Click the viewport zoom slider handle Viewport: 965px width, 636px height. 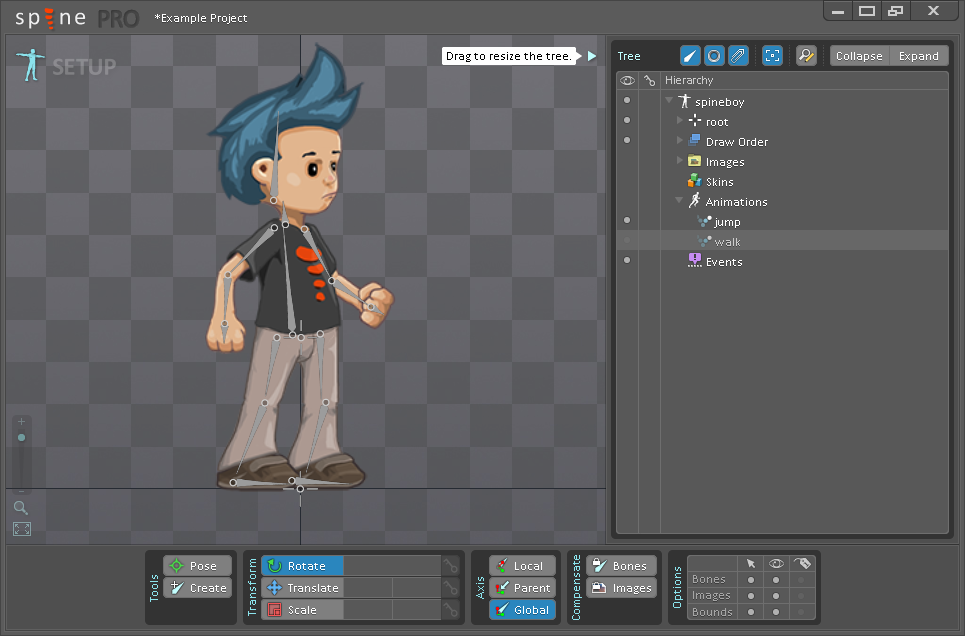coord(21,438)
